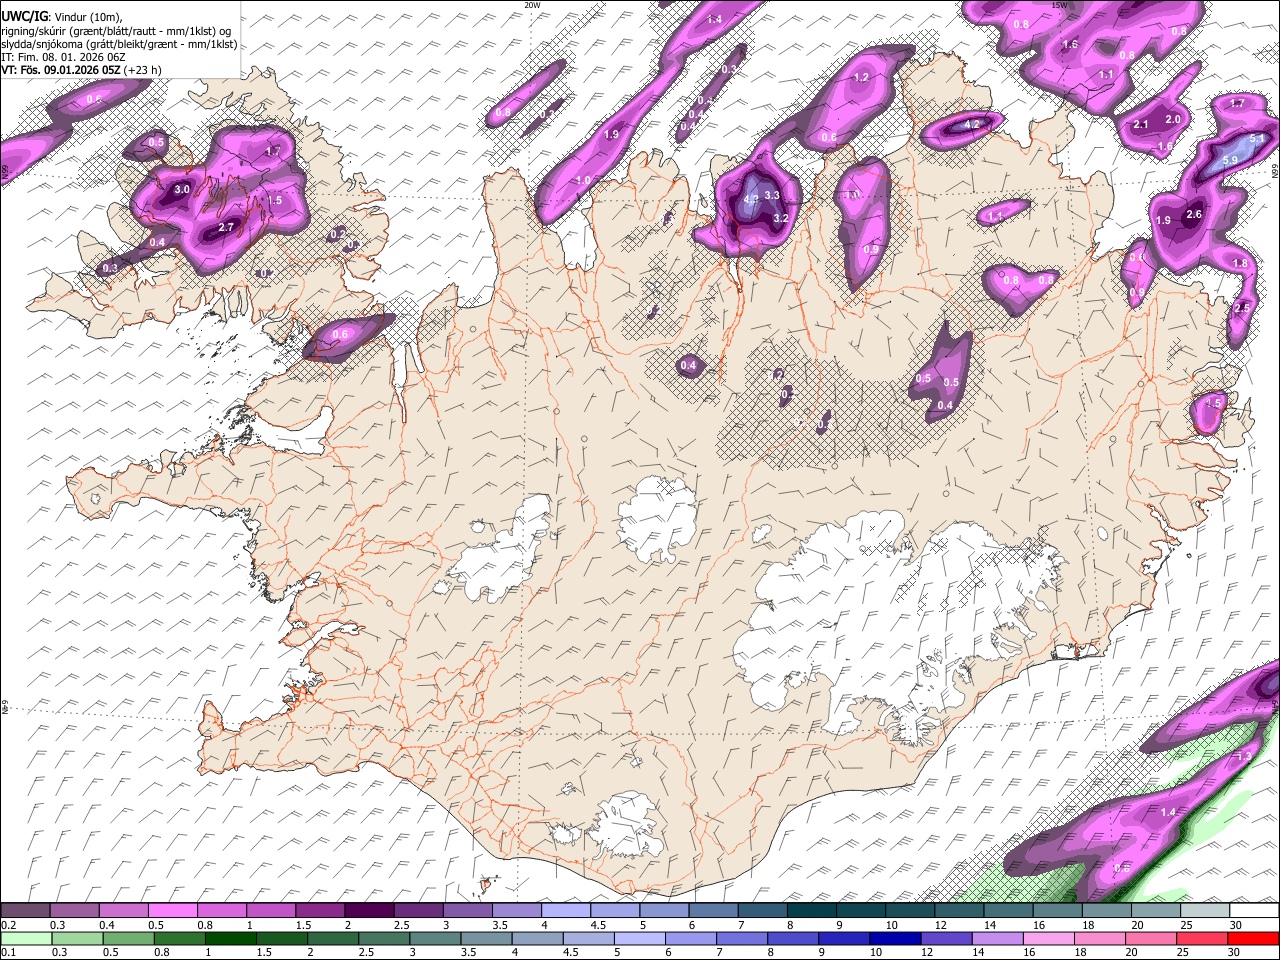Viewport: 1280px width, 960px height.
Task: Pick the upper legend swatch between 8 and 9
Action: 812,911
